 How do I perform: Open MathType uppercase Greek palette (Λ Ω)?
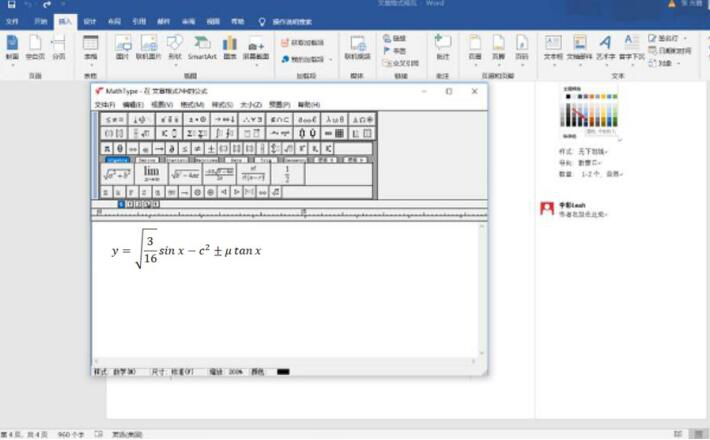(363, 120)
